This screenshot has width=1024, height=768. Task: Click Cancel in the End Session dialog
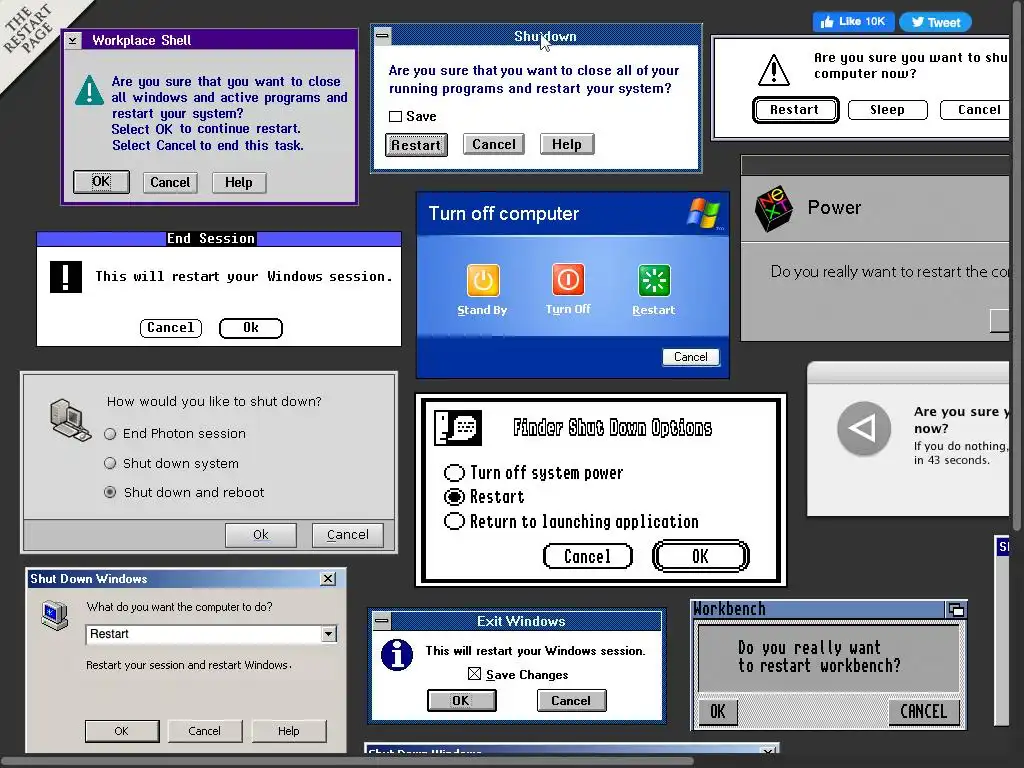click(x=170, y=328)
